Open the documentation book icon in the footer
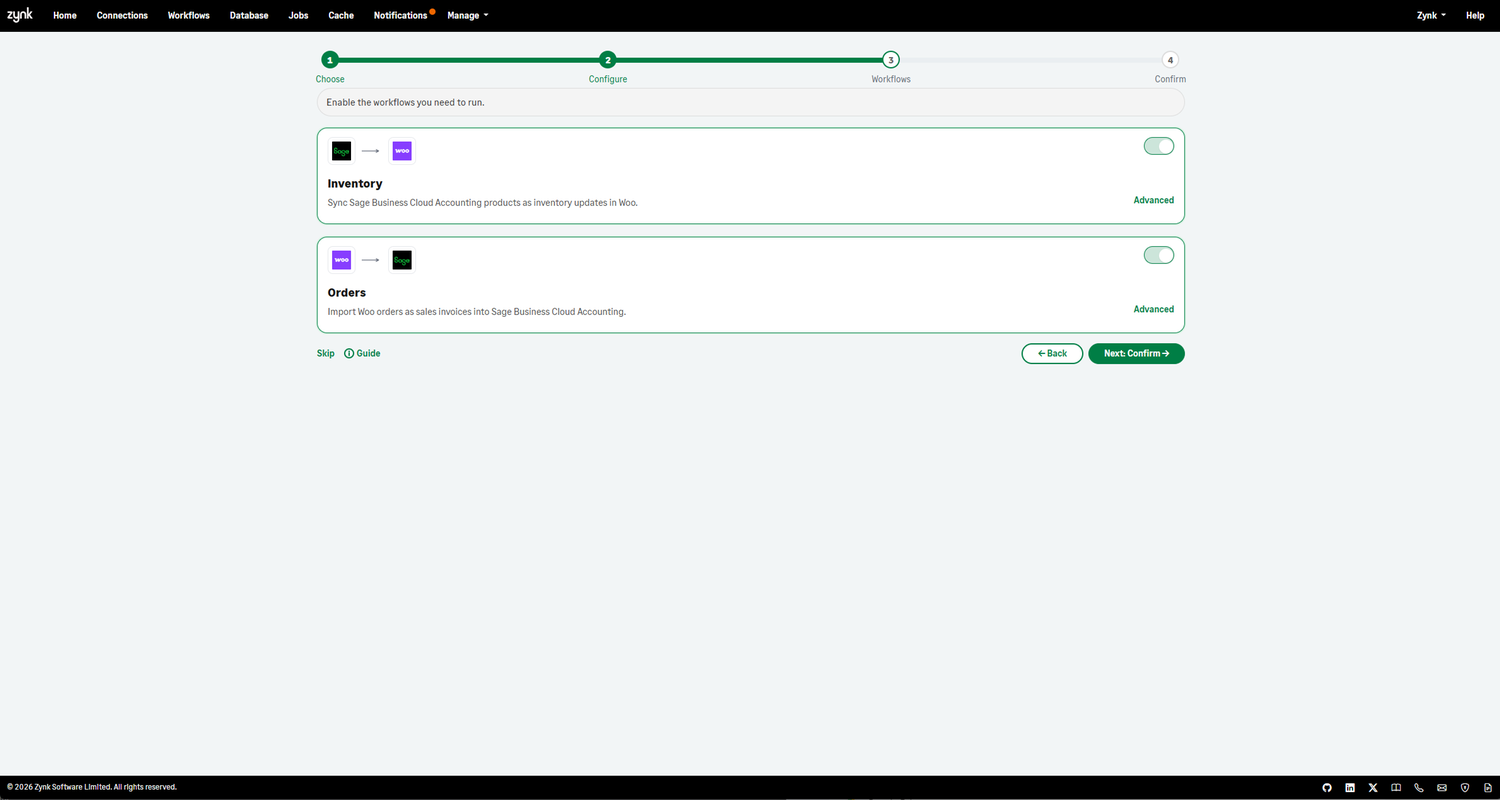The image size is (1500, 800). point(1396,787)
